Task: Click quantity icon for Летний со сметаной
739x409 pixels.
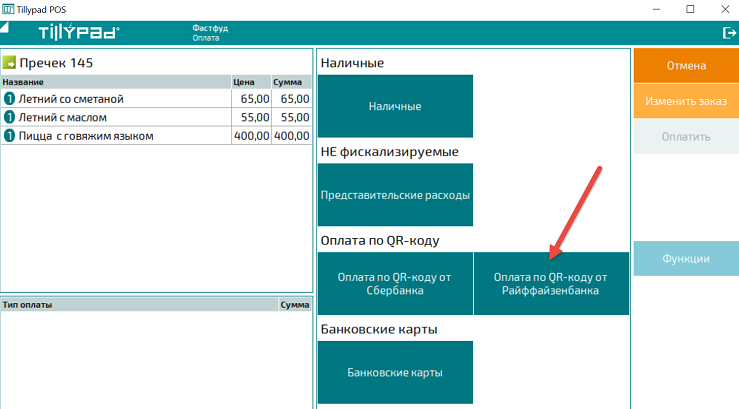Action: (x=9, y=99)
